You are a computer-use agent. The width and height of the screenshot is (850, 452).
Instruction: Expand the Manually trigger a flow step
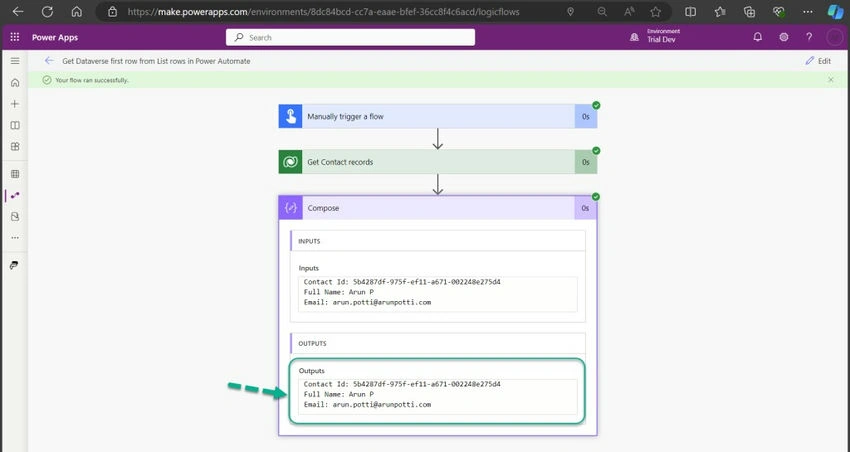(x=437, y=117)
